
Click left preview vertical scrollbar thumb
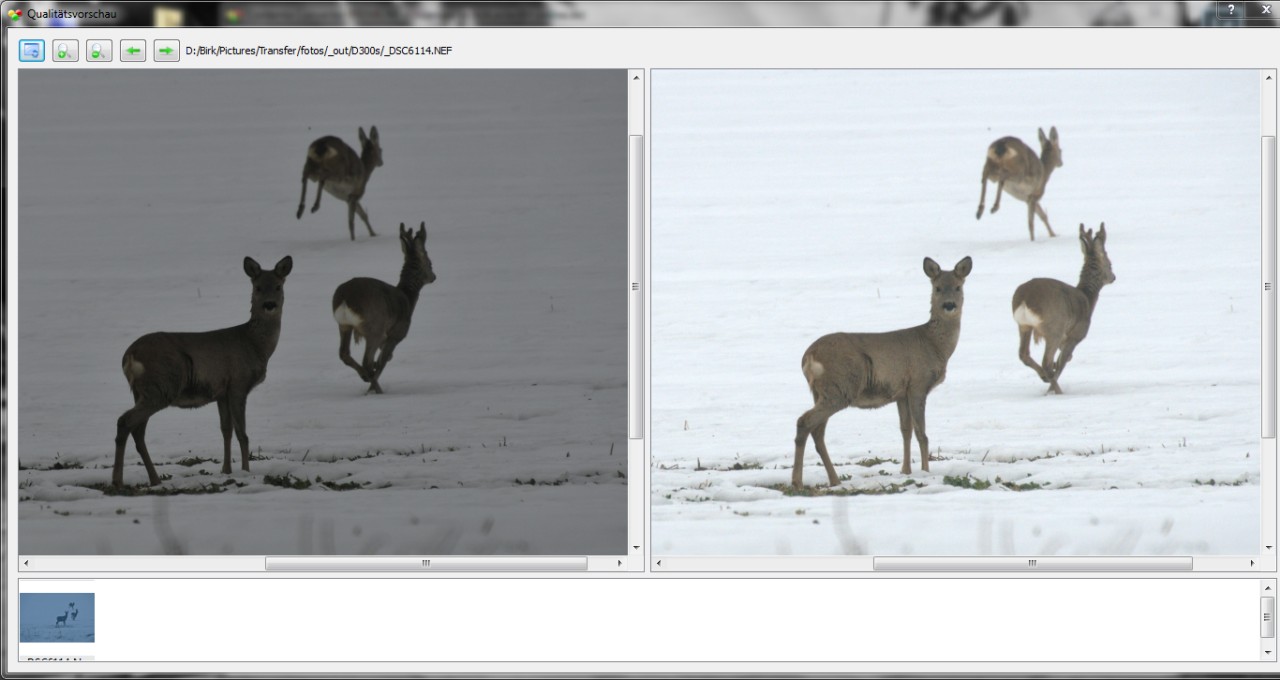(637, 287)
